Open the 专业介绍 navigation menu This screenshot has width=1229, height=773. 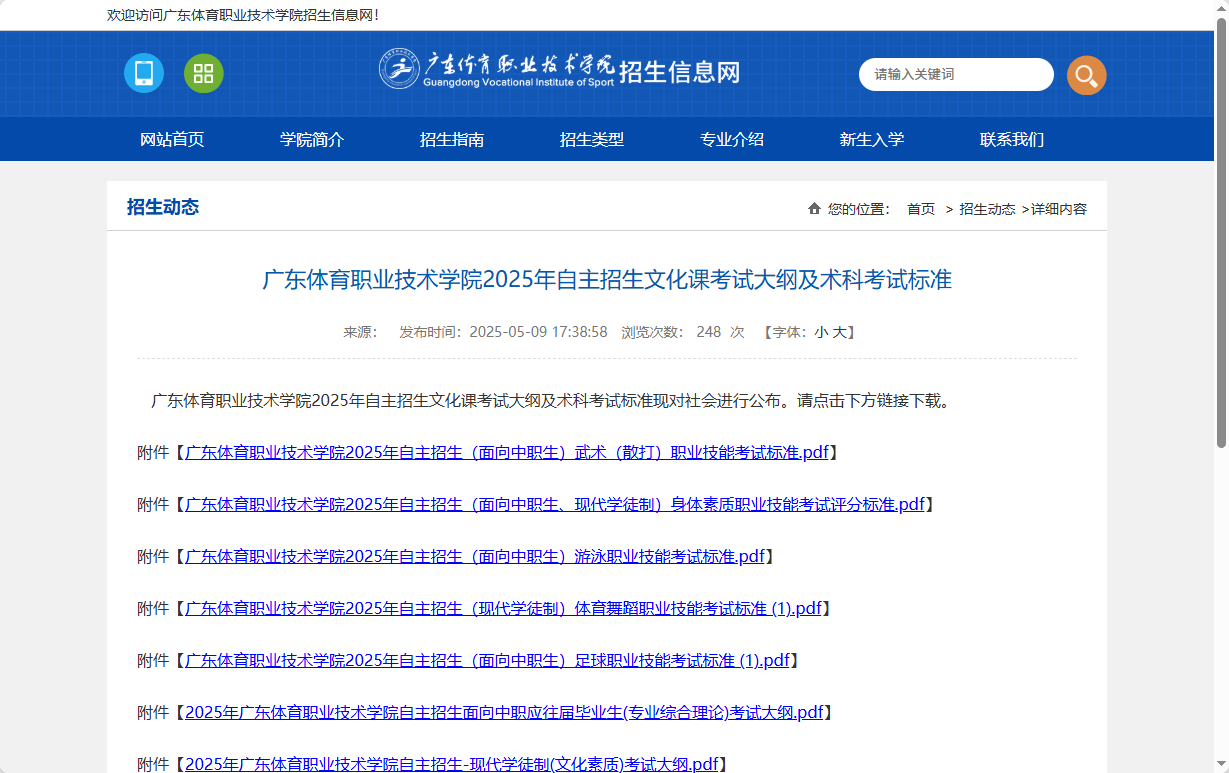pyautogui.click(x=731, y=139)
